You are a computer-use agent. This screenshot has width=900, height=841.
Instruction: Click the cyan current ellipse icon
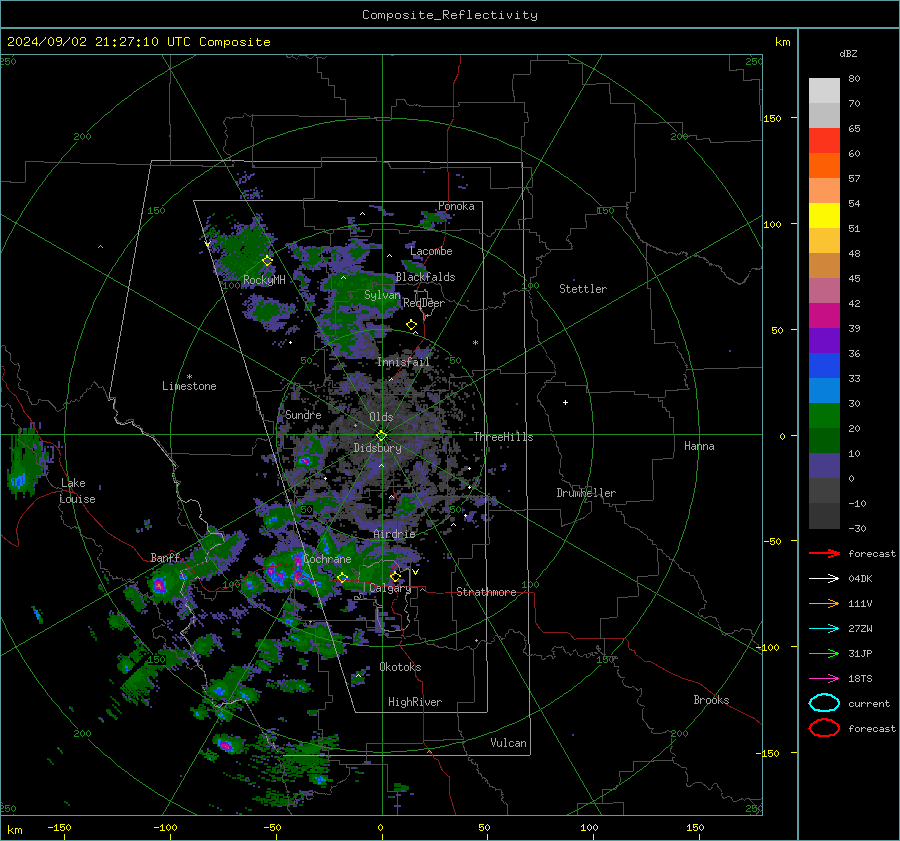[824, 703]
